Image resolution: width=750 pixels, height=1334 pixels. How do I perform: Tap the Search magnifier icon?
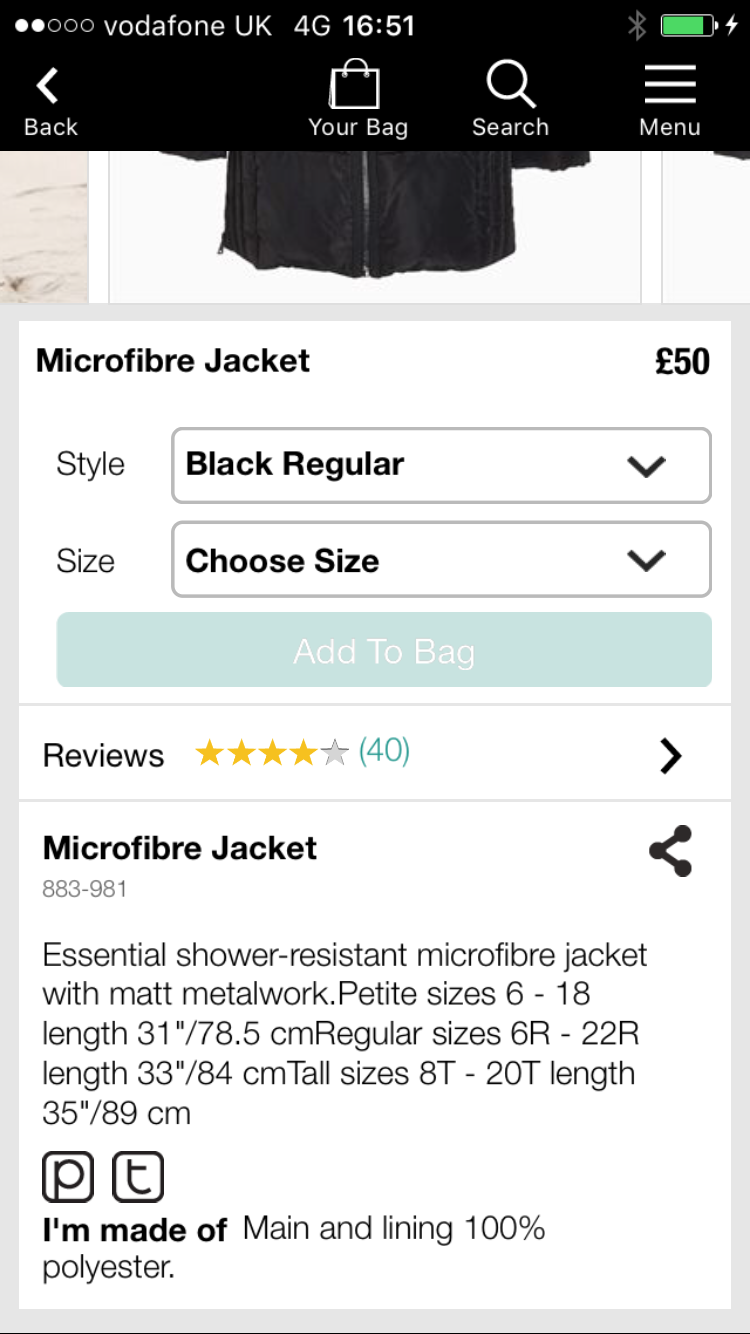click(510, 86)
